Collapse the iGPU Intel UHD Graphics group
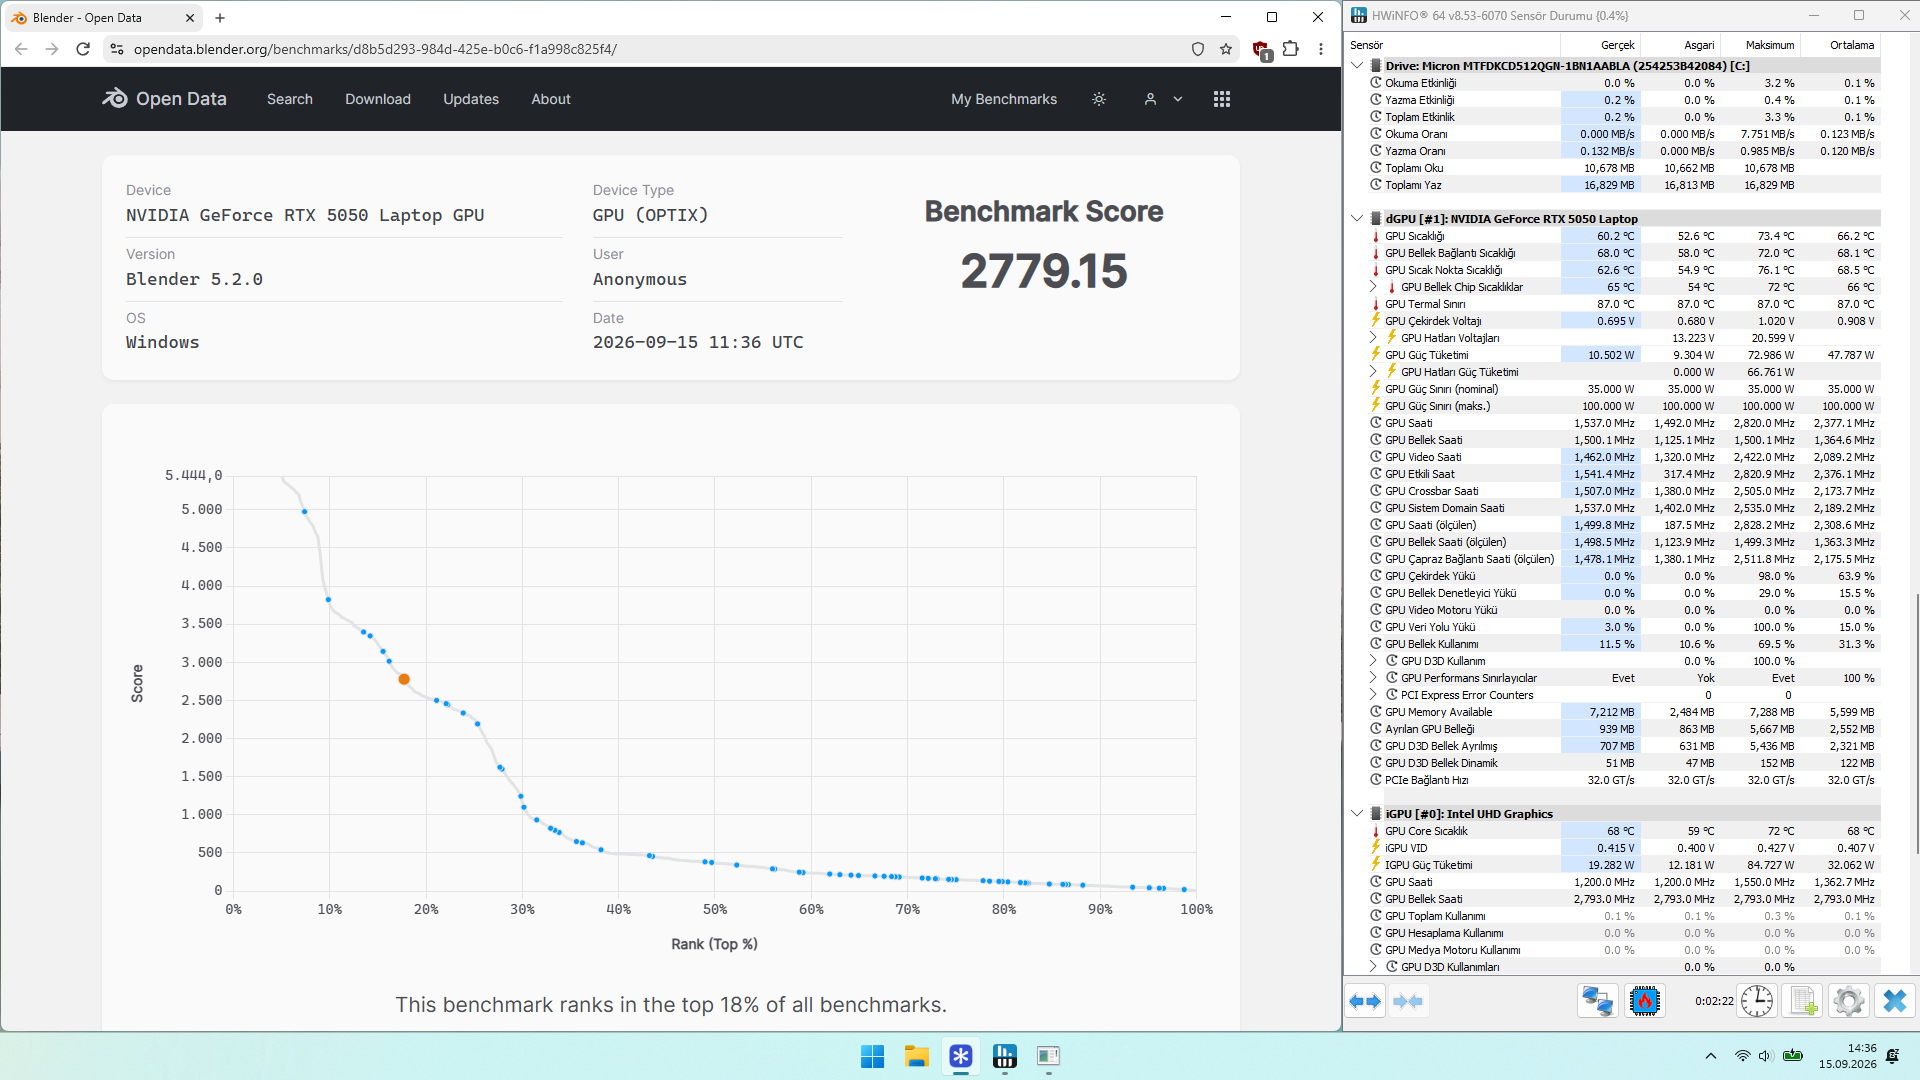This screenshot has width=1920, height=1080. (x=1357, y=814)
